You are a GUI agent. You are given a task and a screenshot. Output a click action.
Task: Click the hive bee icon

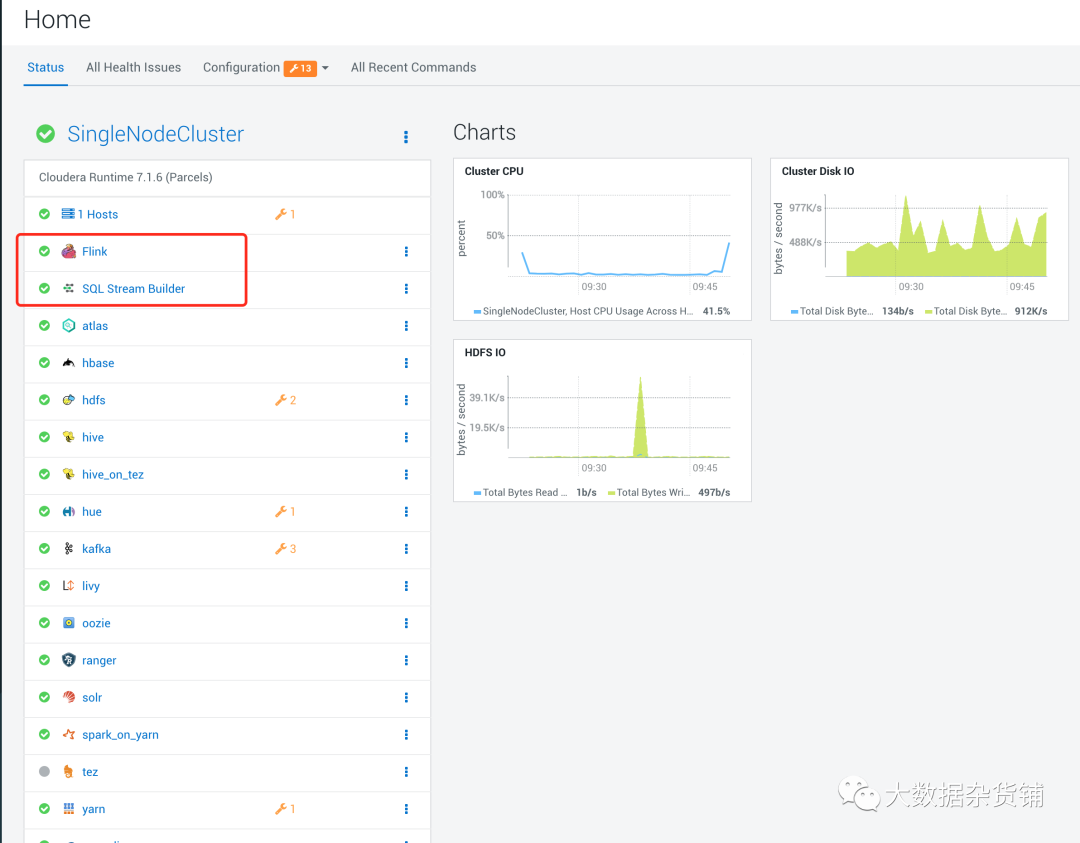coord(69,437)
